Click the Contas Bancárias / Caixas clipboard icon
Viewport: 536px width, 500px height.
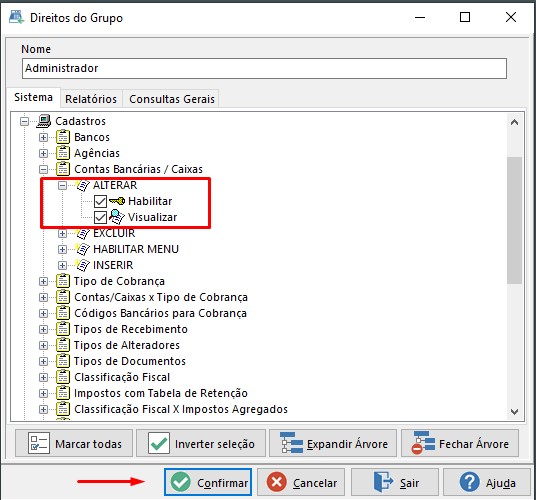tap(63, 169)
